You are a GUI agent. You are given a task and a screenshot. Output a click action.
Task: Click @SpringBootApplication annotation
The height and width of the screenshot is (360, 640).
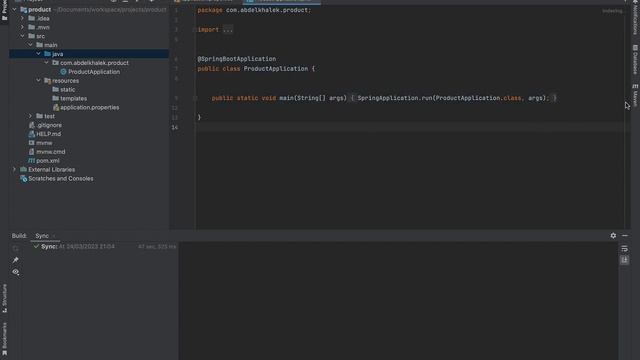coord(237,59)
